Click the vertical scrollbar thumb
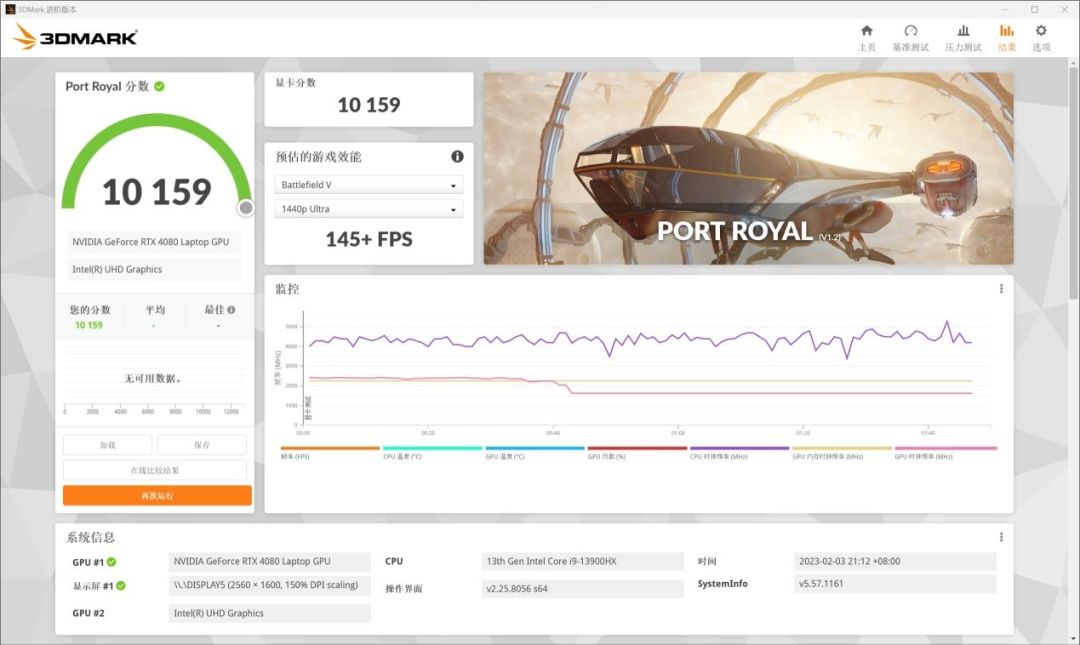This screenshot has width=1080, height=645. coord(1073,184)
